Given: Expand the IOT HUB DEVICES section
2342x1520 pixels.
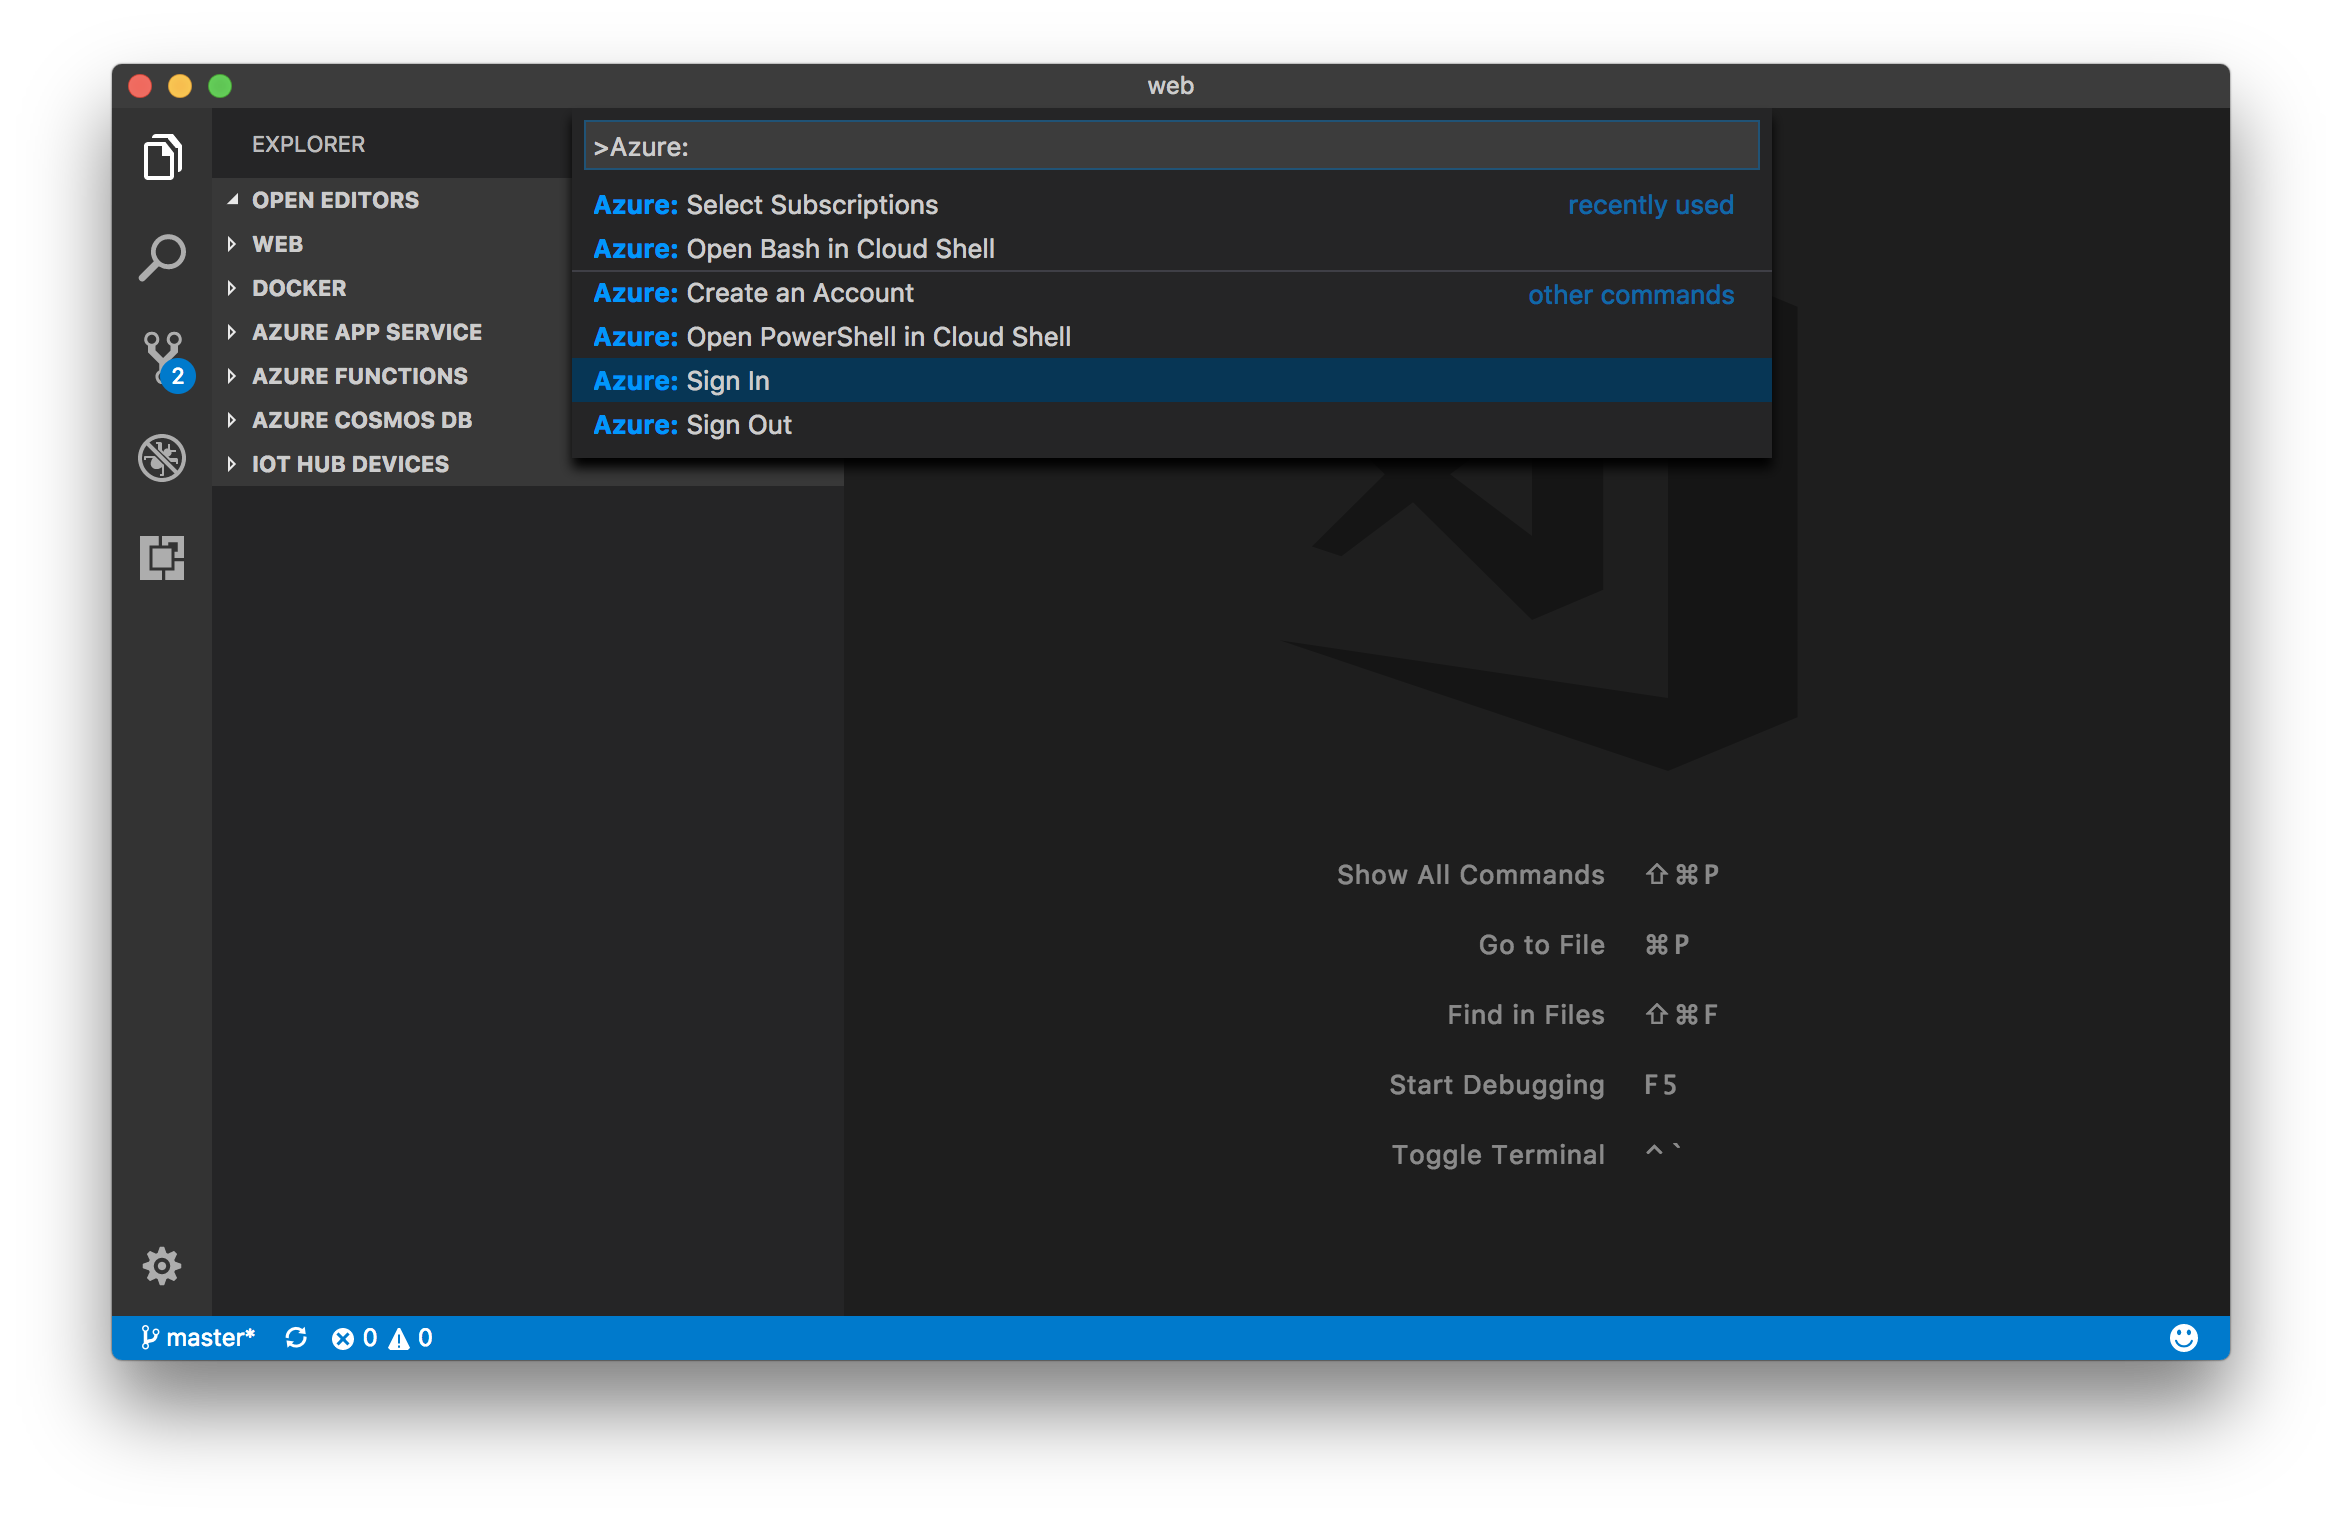Looking at the screenshot, I should 350,464.
